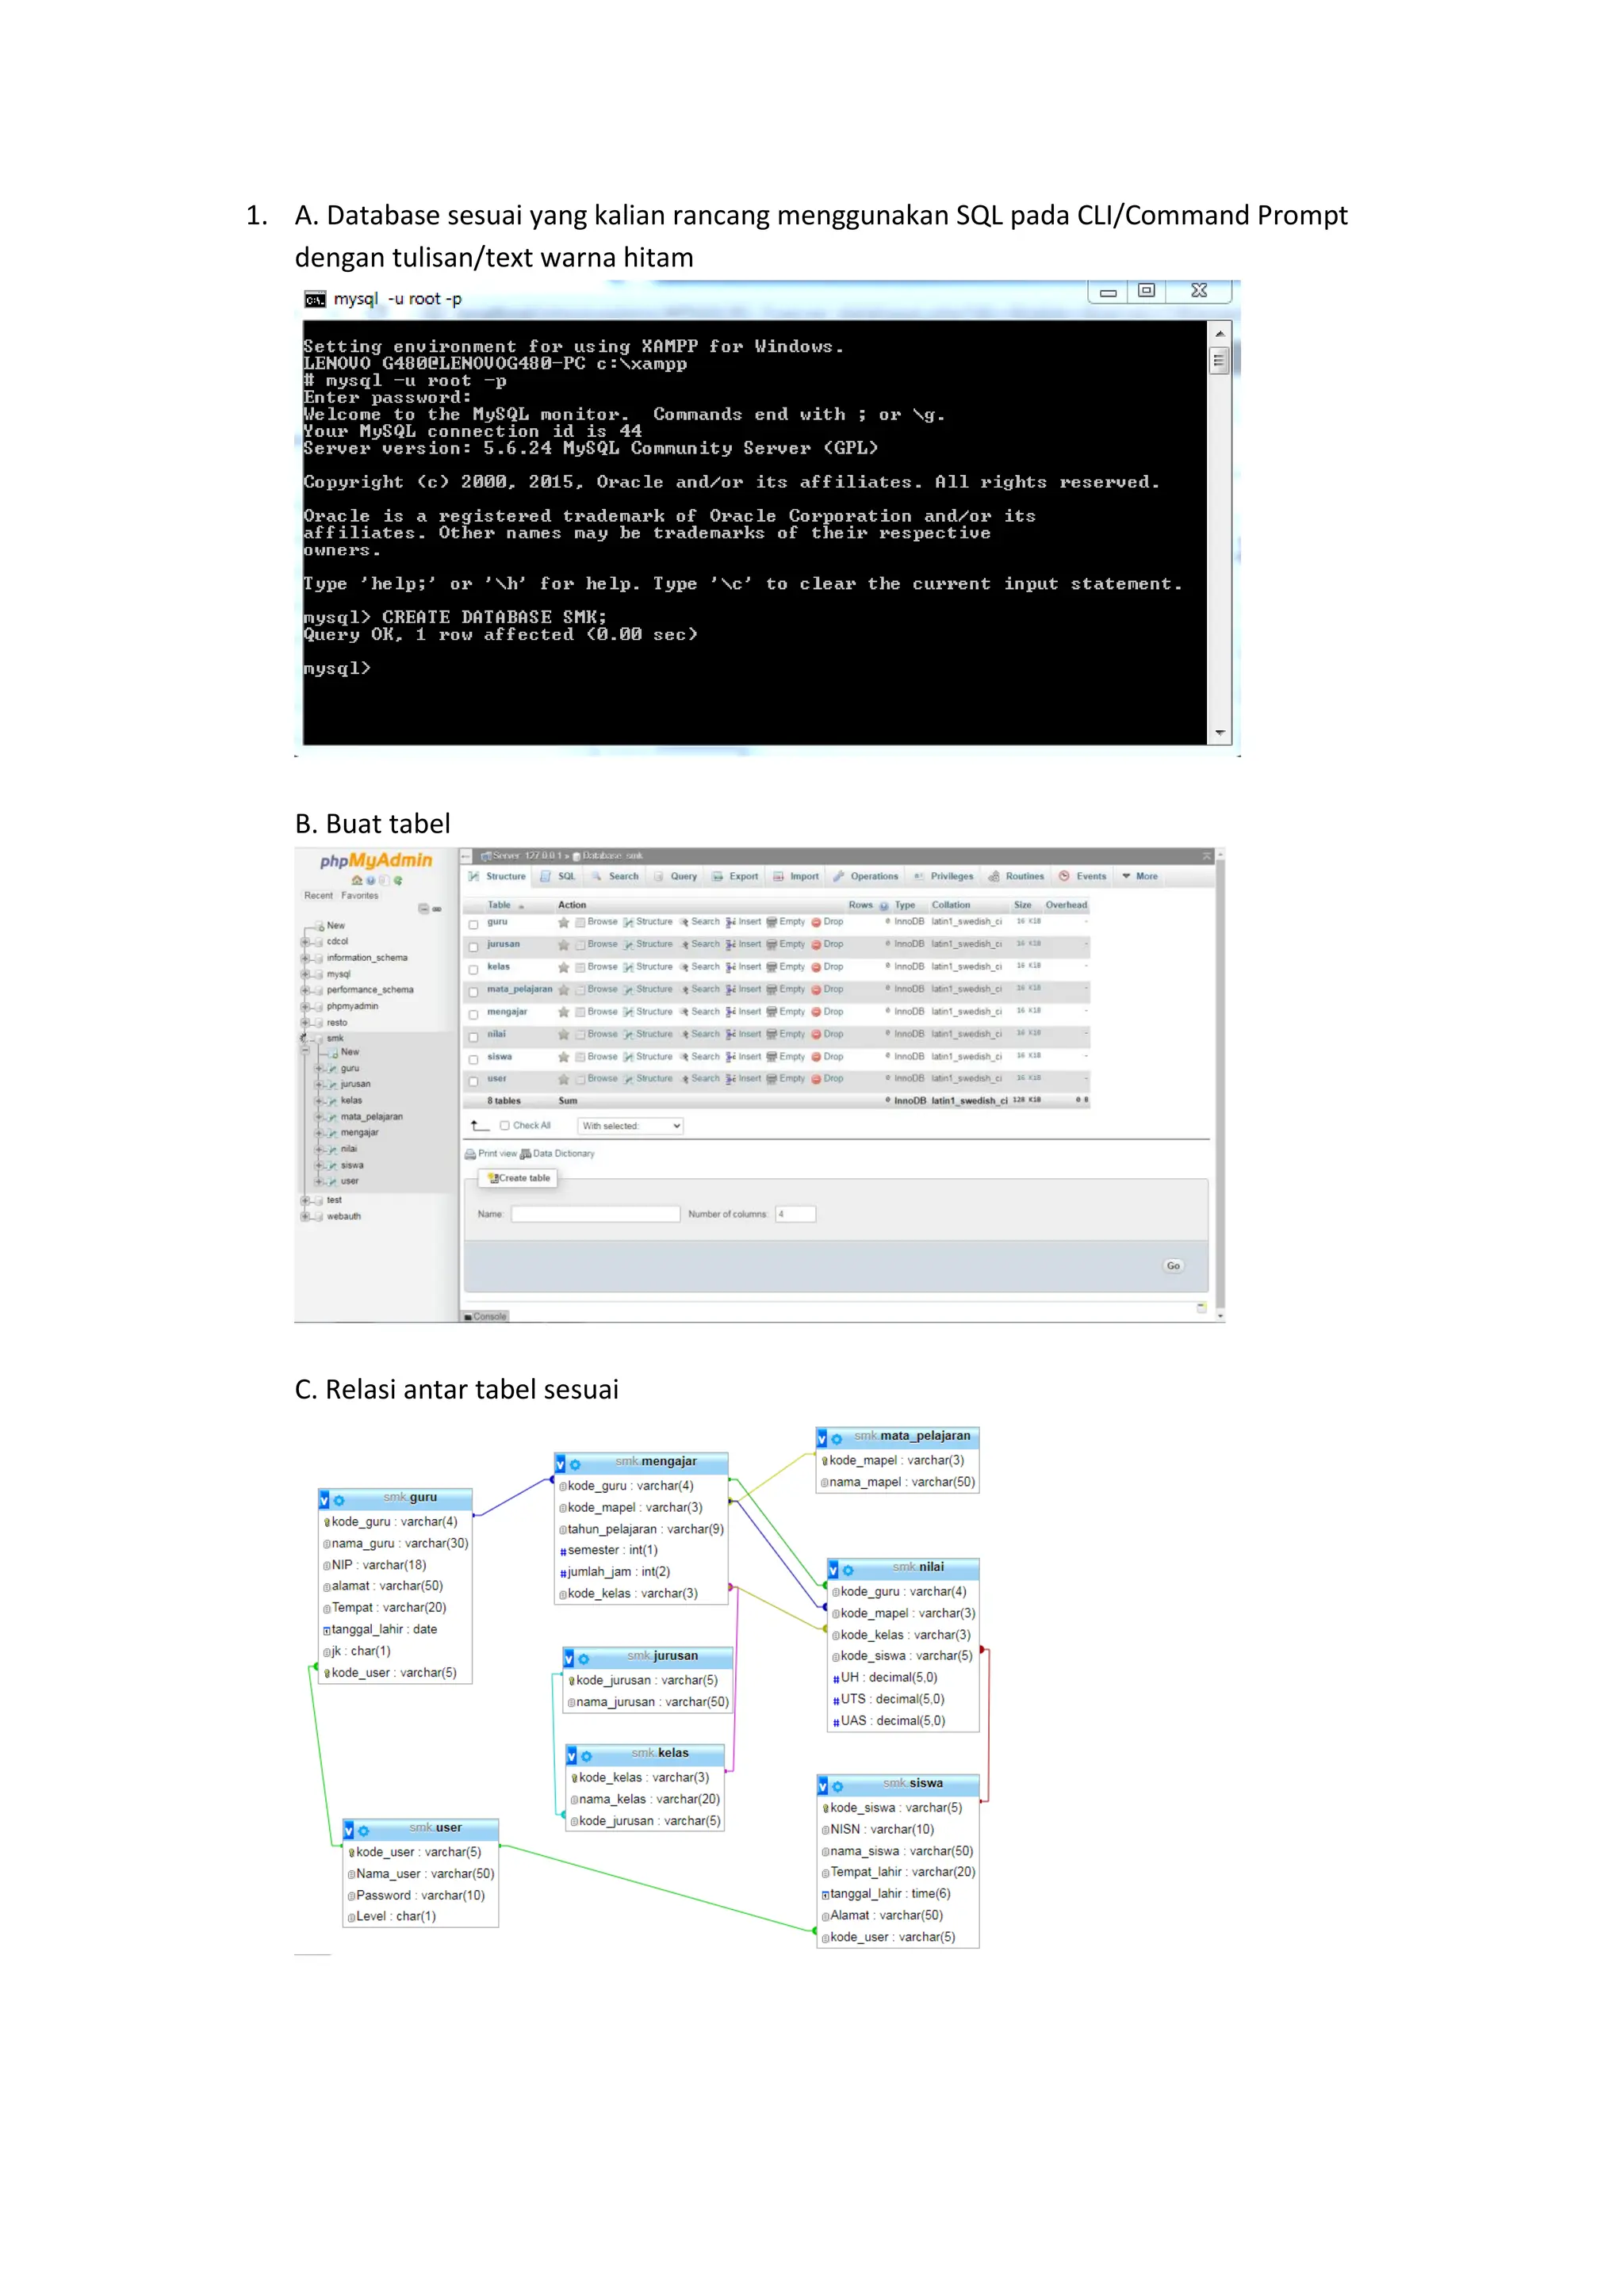Screen dimensions: 1624x2296
Task: Click Insert icon for mengajar table
Action: [x=731, y=1012]
